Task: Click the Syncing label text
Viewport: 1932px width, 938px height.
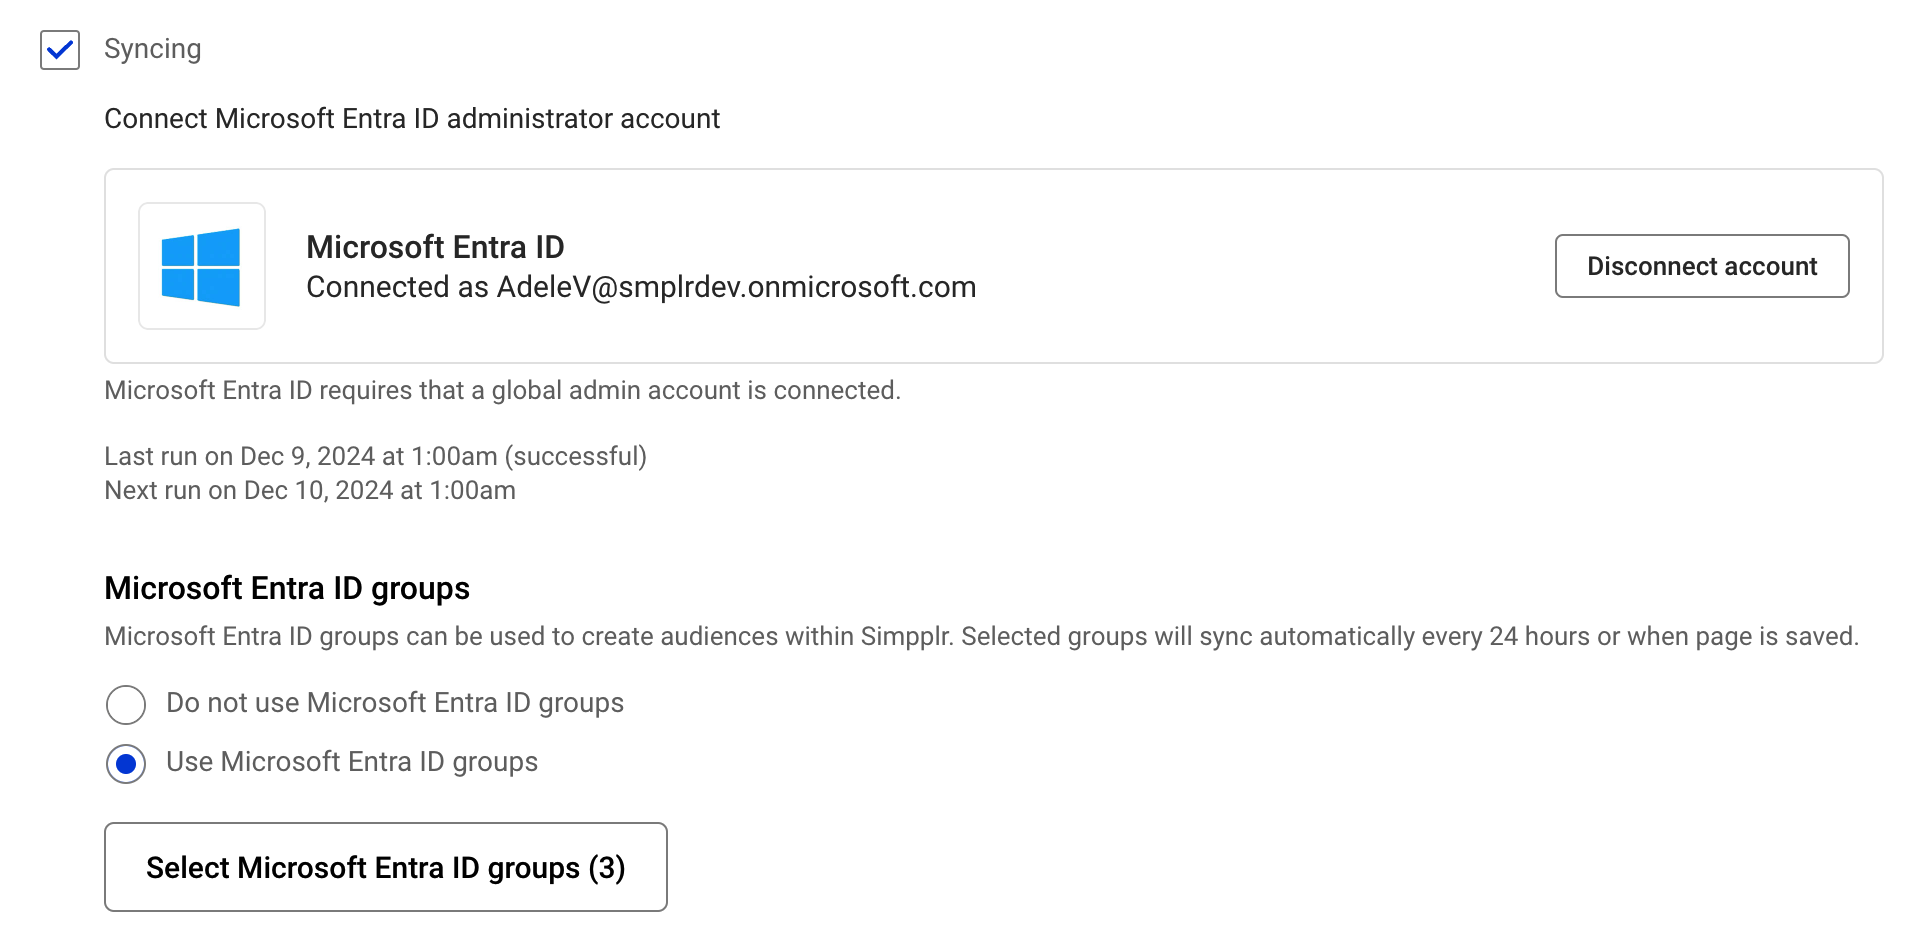Action: (152, 49)
